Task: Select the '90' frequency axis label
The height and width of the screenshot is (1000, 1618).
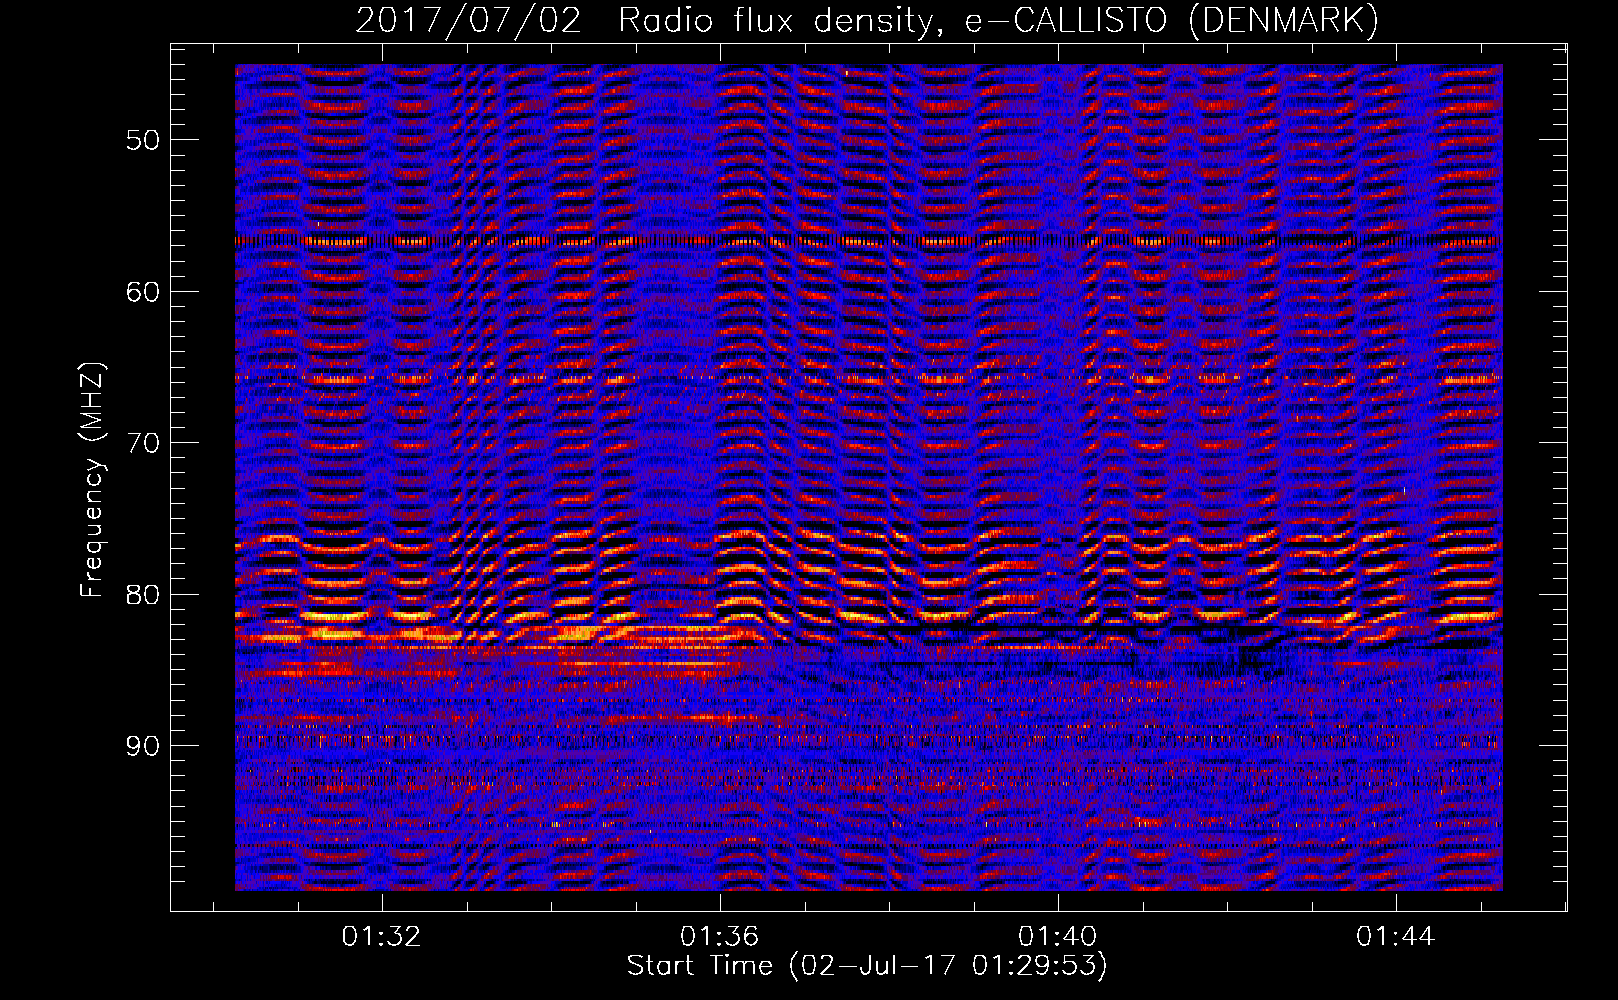Action: (142, 746)
